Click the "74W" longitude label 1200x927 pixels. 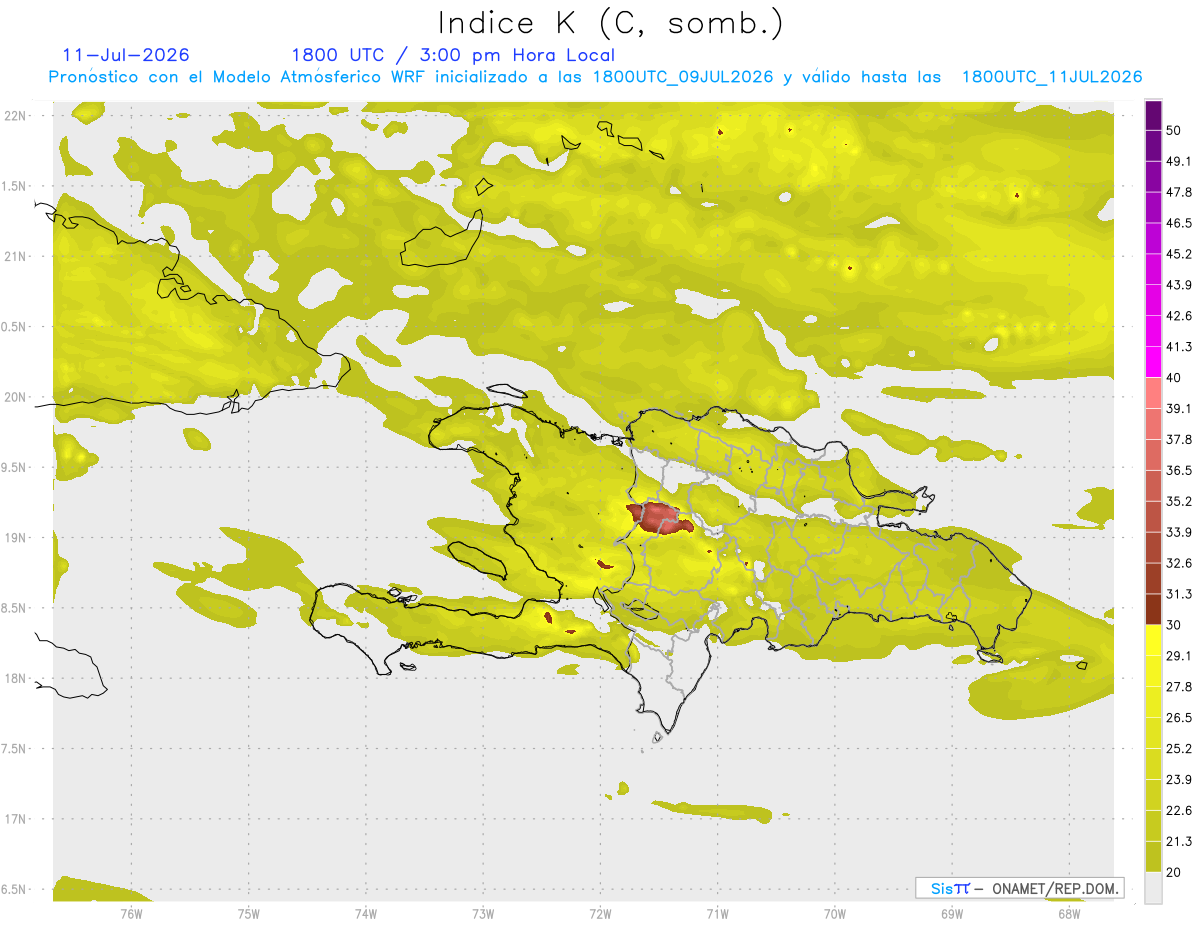366,913
